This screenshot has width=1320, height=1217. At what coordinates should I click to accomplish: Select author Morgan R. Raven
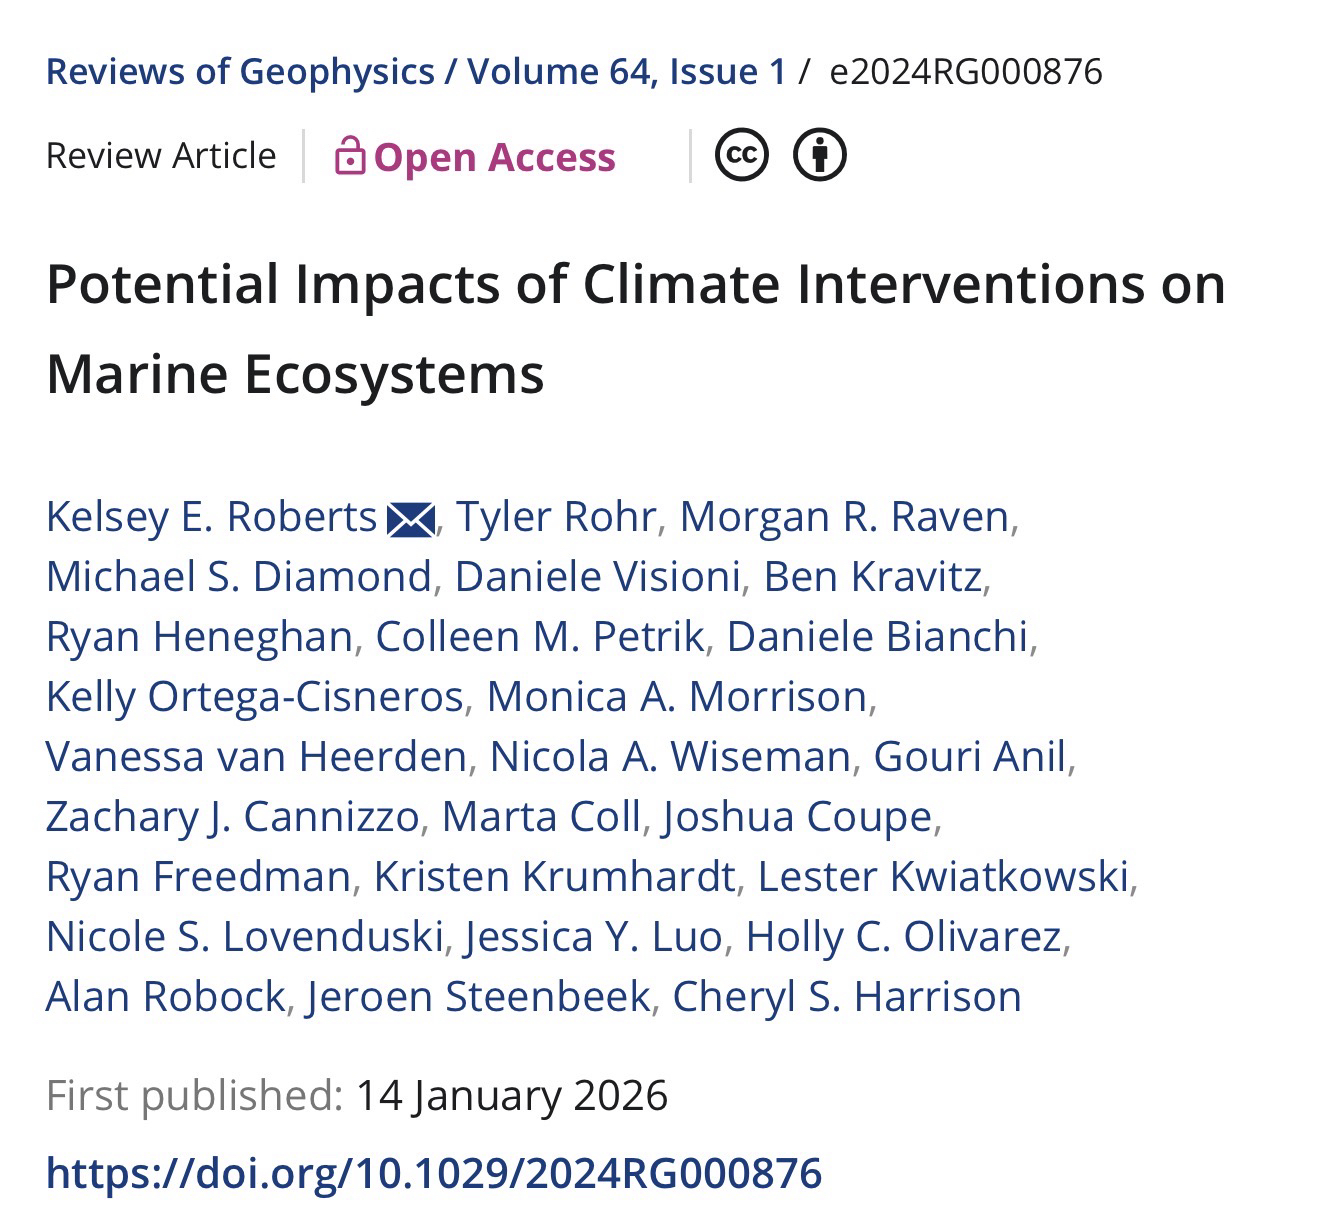pos(844,517)
